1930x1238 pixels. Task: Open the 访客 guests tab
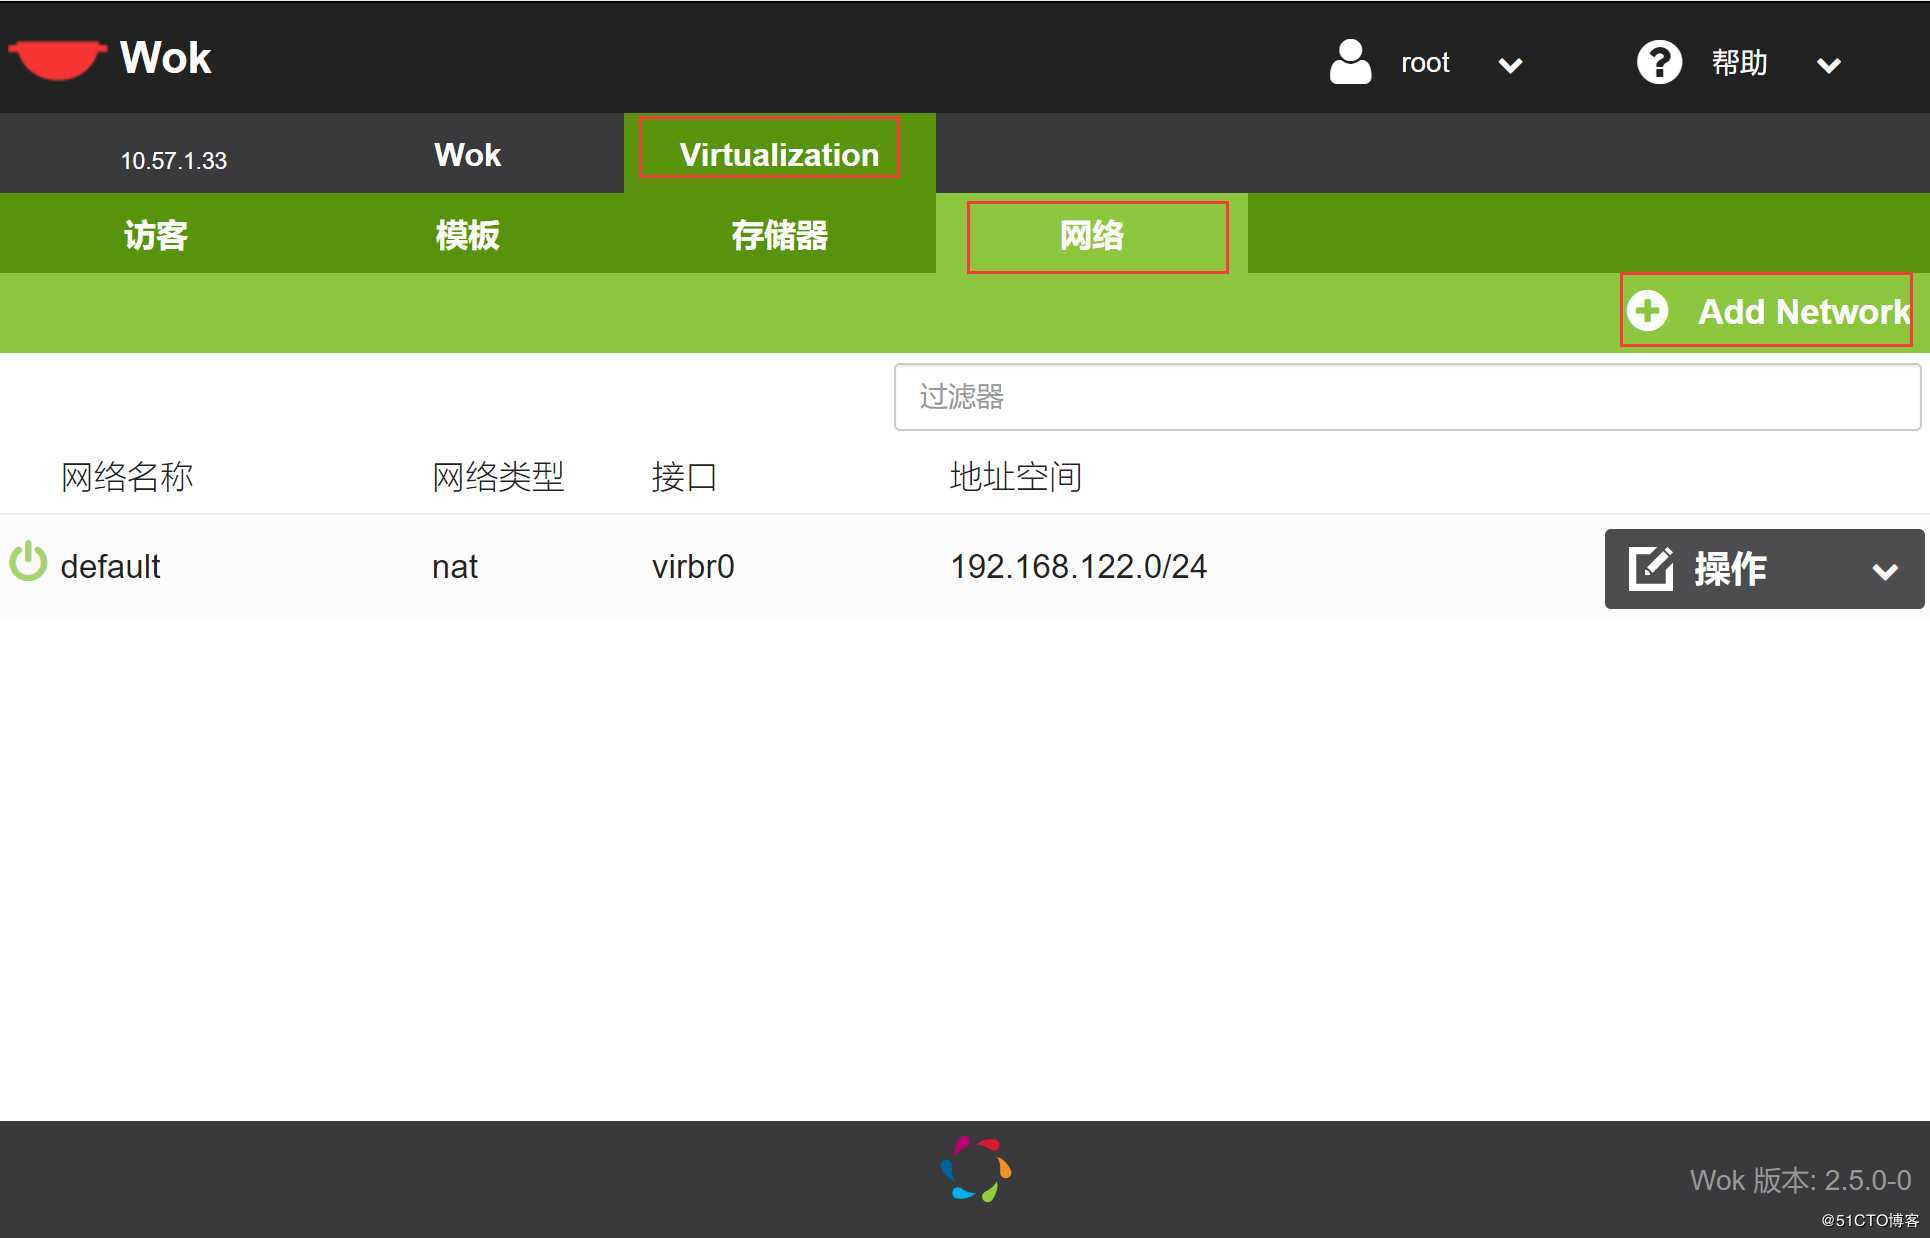[x=155, y=234]
